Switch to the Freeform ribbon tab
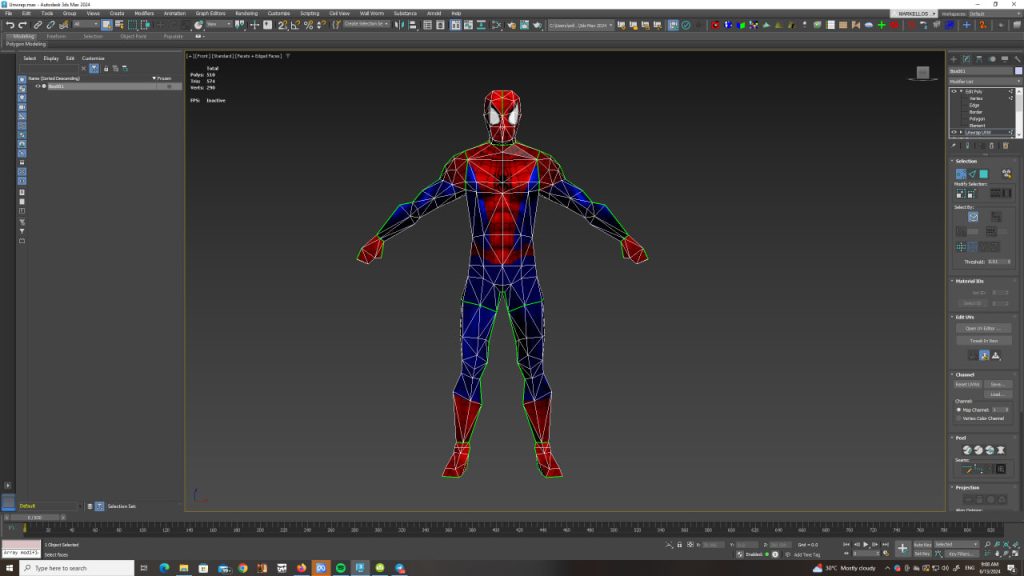This screenshot has height=576, width=1024. point(56,36)
